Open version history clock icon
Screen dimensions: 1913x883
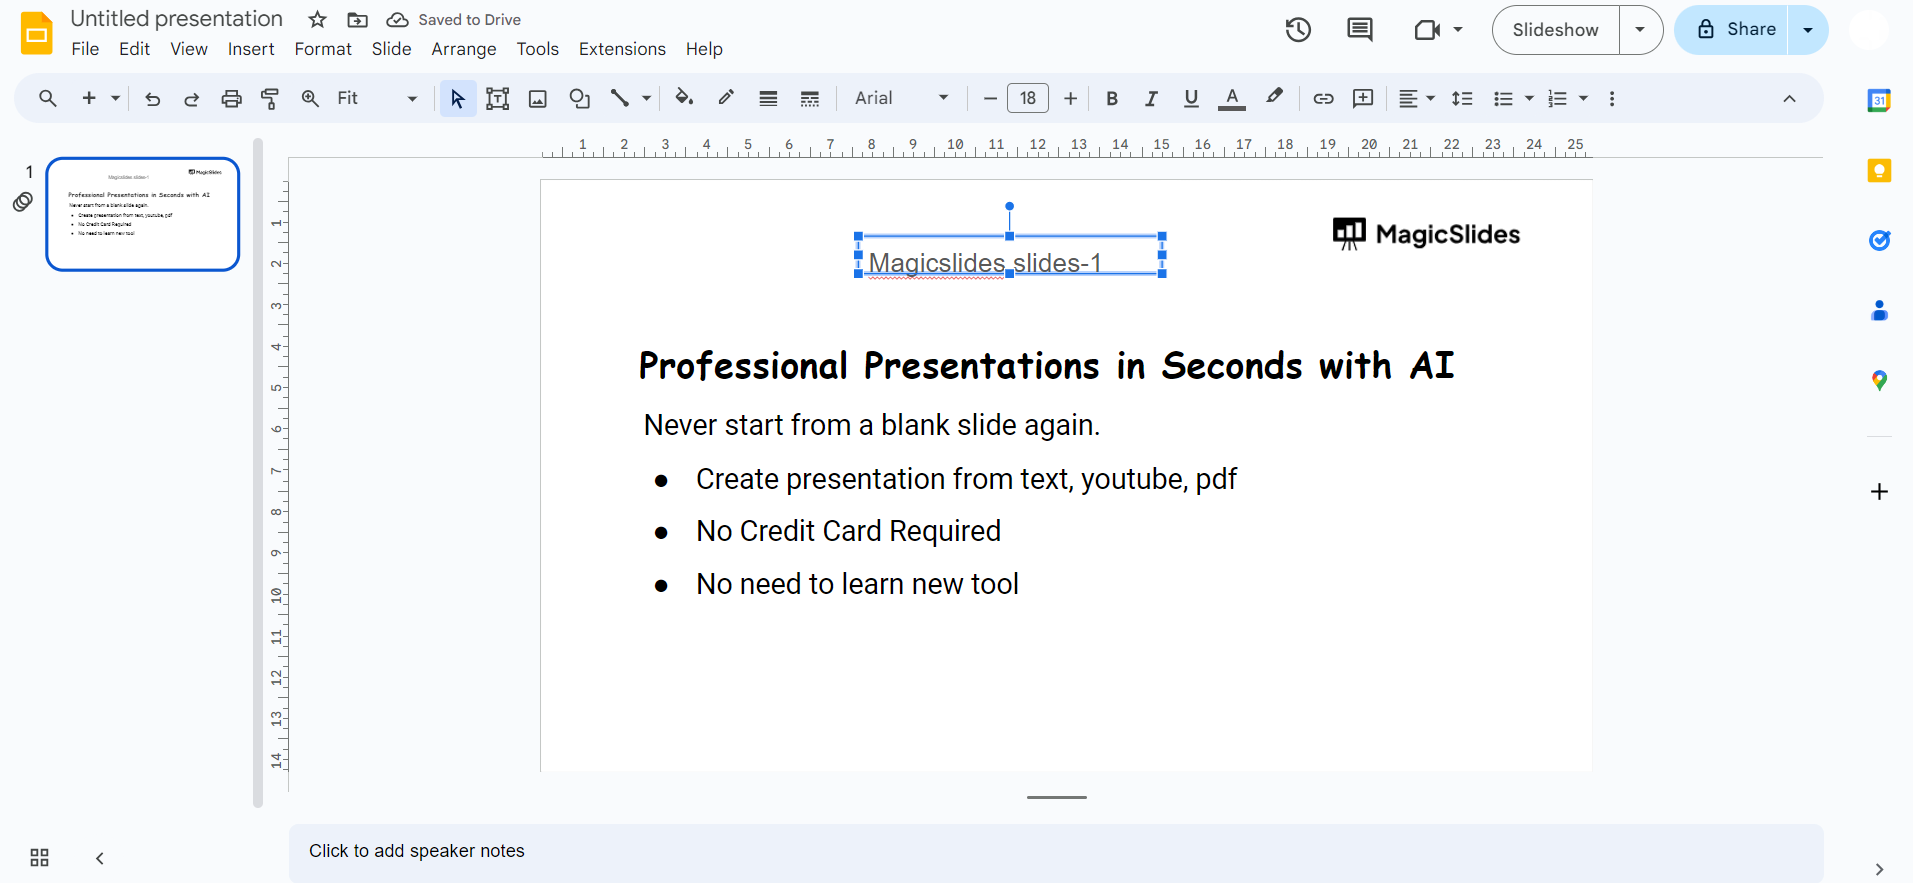click(1298, 30)
